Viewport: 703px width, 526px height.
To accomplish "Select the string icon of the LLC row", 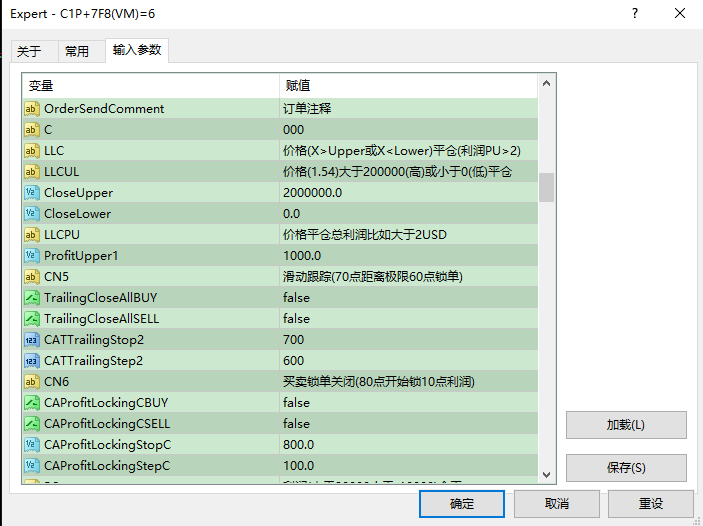I will (31, 151).
